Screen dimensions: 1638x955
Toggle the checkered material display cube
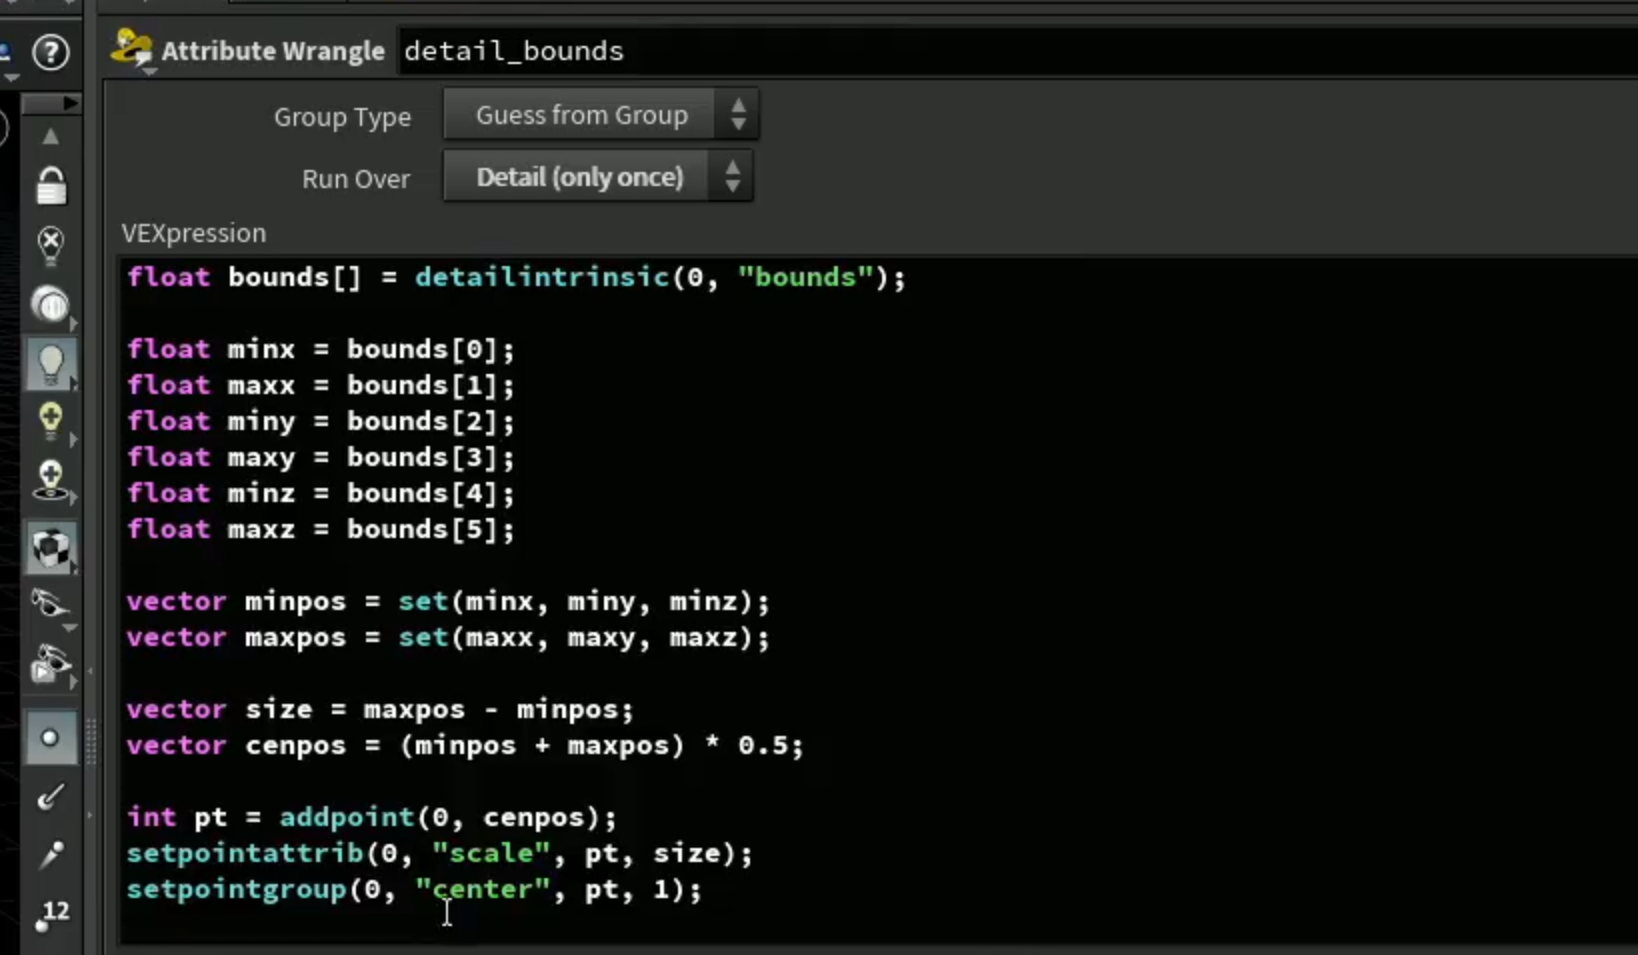51,549
